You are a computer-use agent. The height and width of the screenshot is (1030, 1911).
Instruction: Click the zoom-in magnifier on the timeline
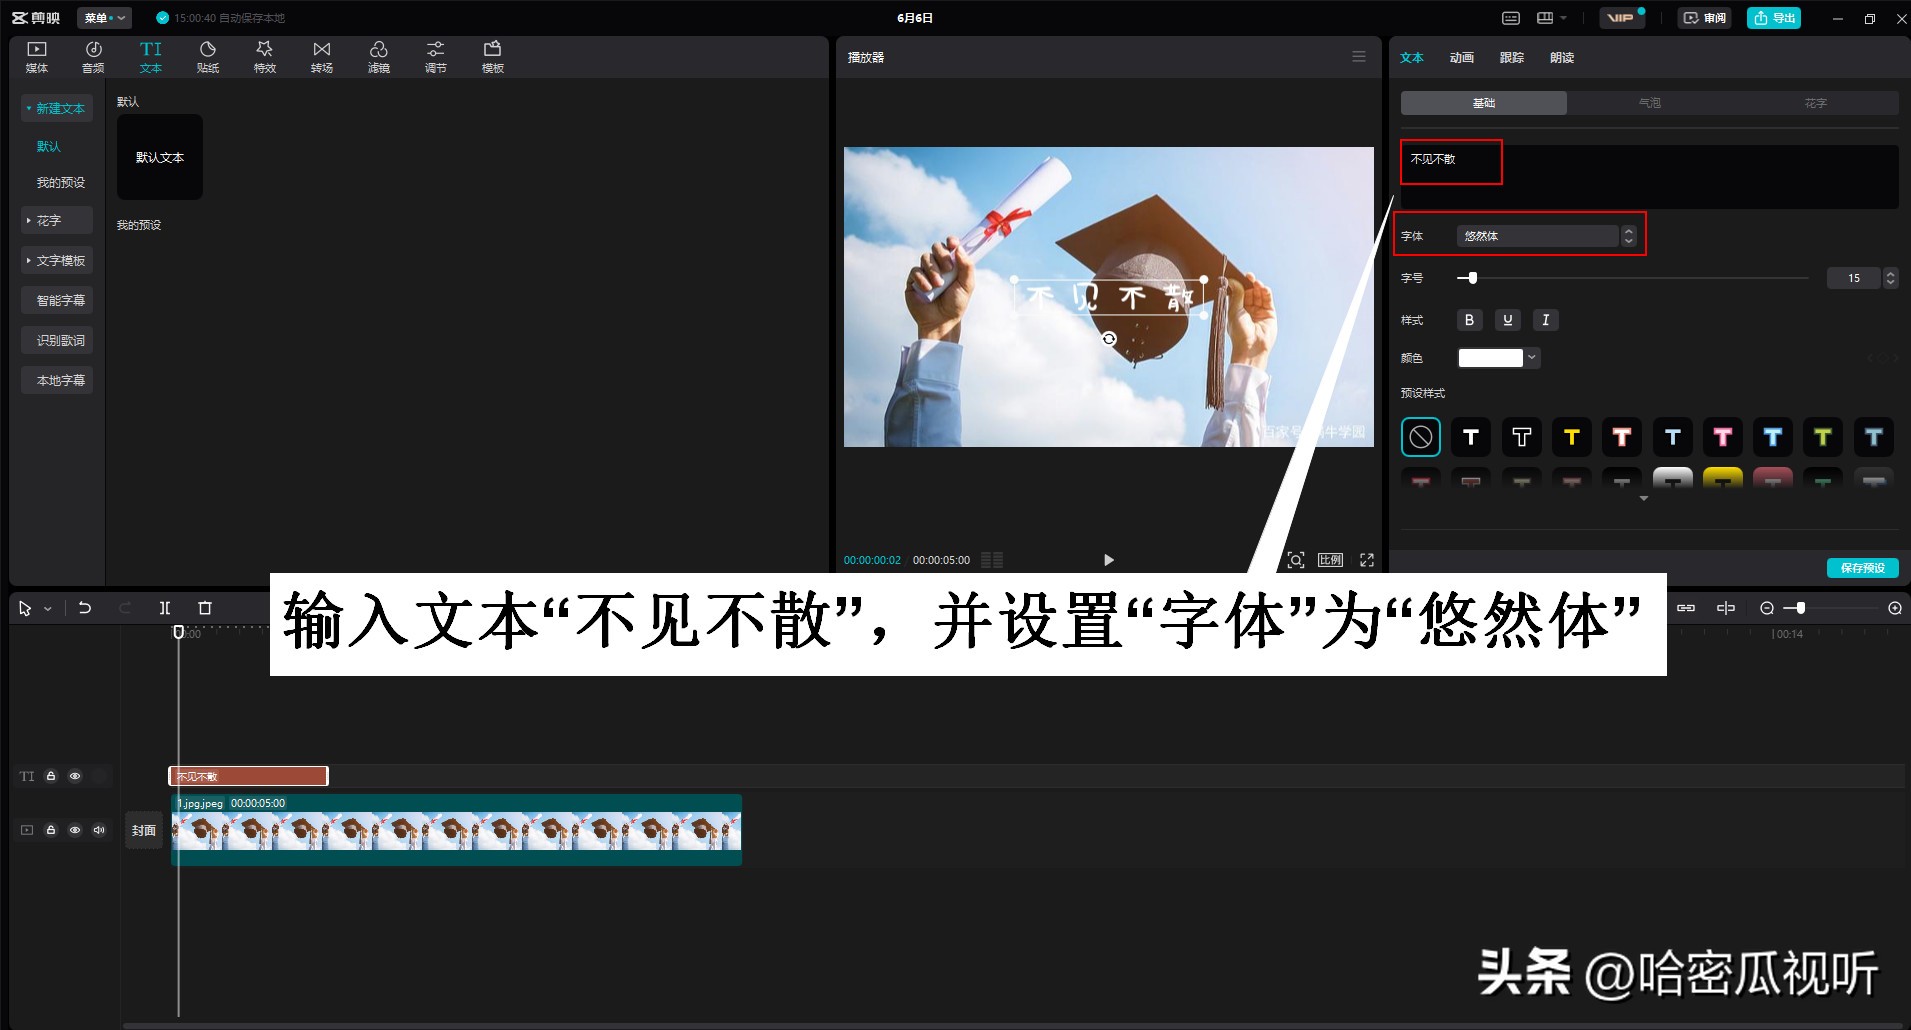click(x=1894, y=607)
